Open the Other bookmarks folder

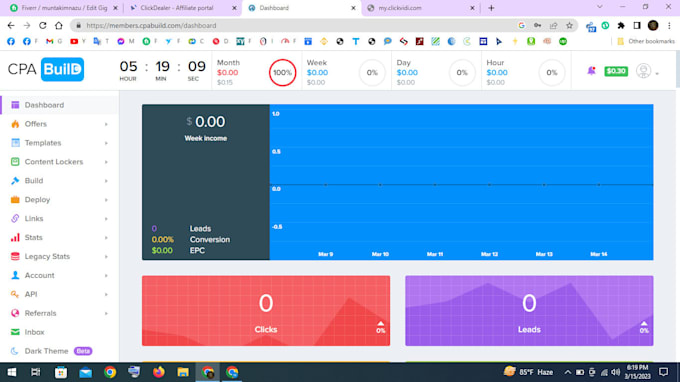[646, 41]
